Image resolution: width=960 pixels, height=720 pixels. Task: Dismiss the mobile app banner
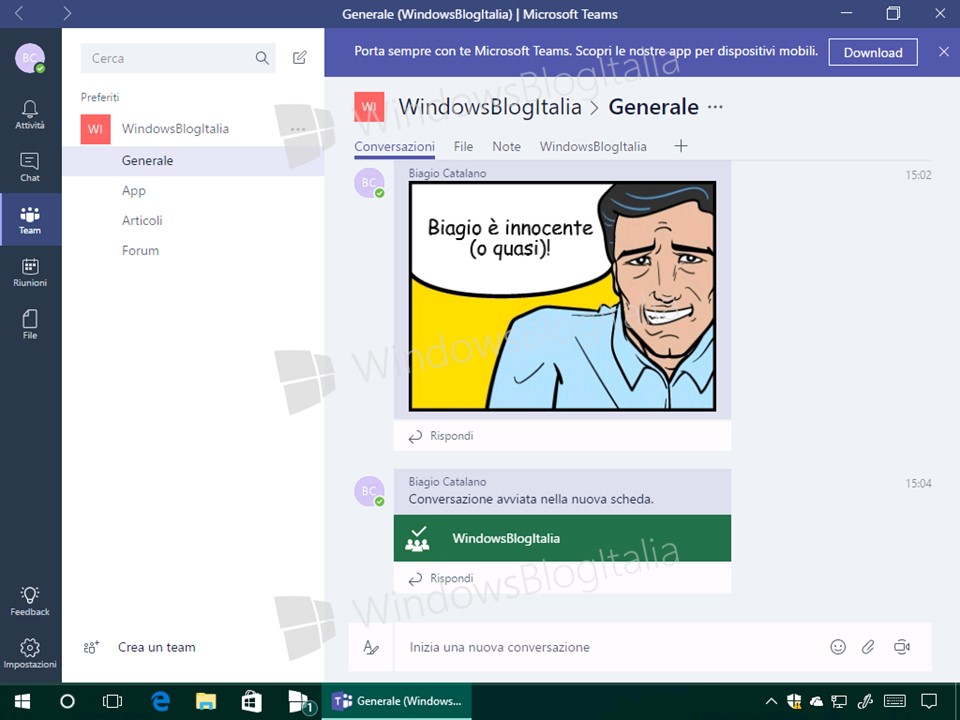(x=943, y=52)
